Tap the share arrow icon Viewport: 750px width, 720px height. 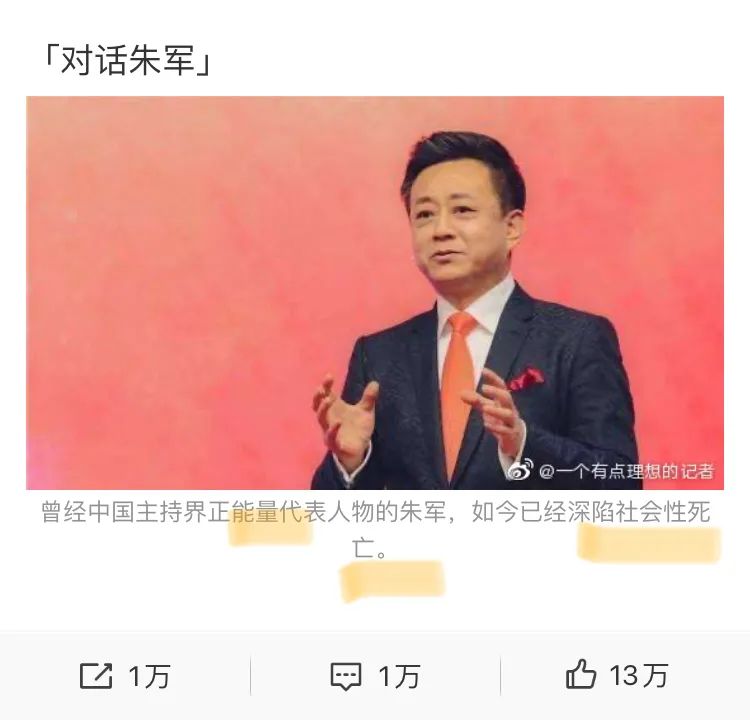pyautogui.click(x=96, y=676)
